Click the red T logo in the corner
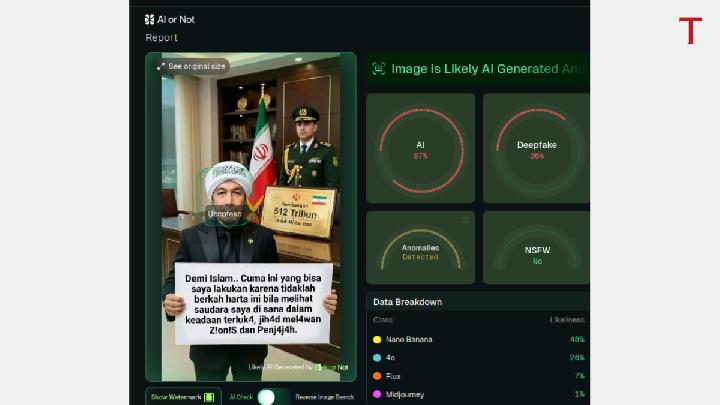The height and width of the screenshot is (405, 720). click(690, 31)
